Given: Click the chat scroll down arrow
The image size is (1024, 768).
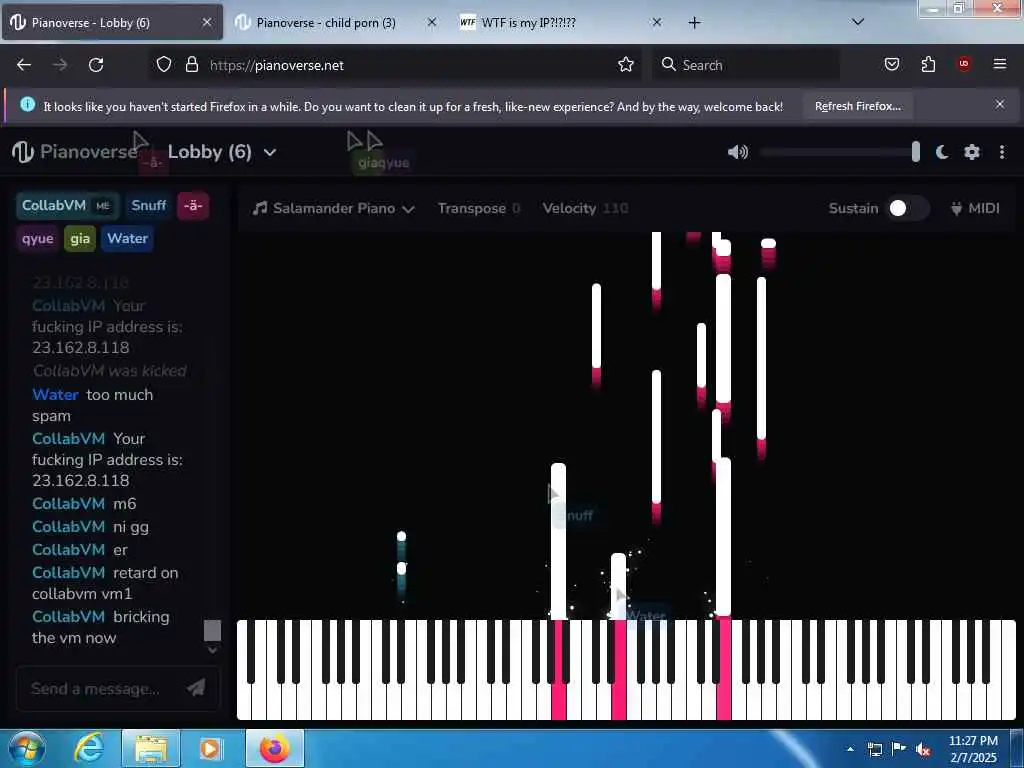Looking at the screenshot, I should (212, 650).
